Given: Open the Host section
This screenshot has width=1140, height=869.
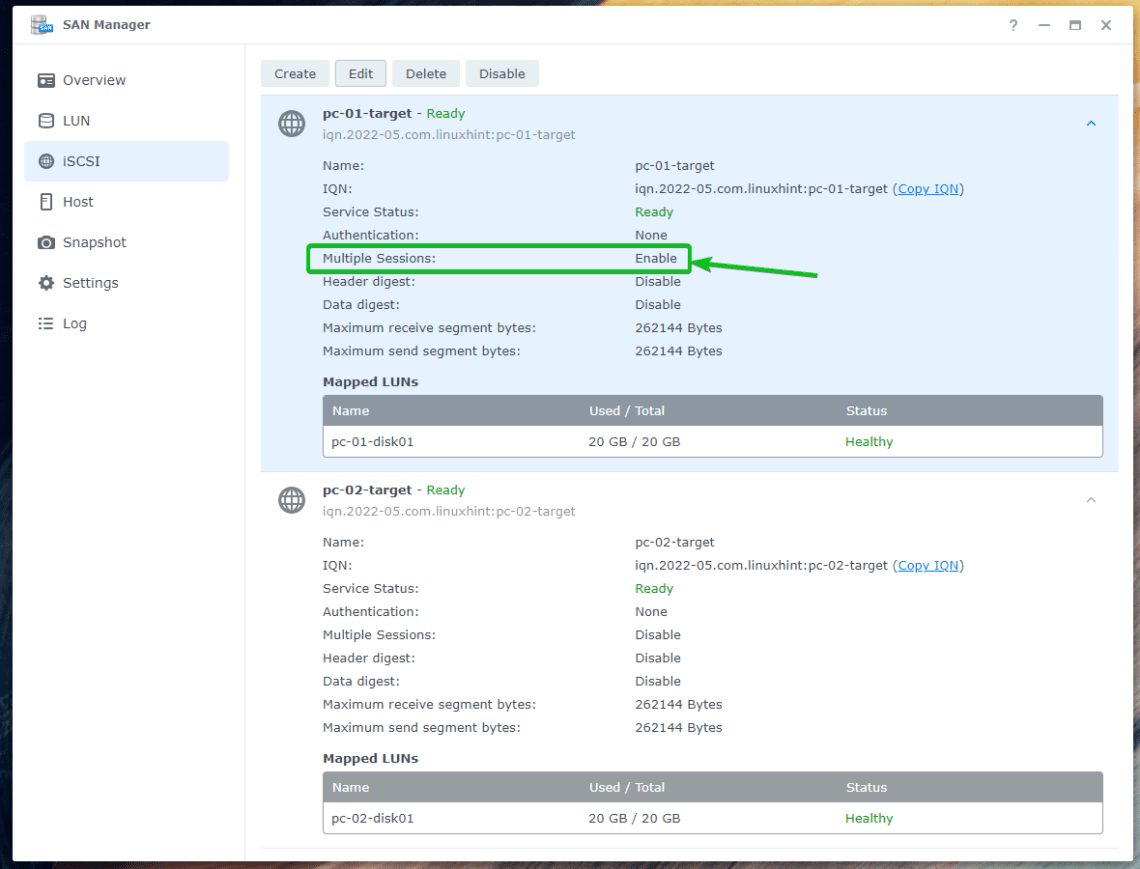Looking at the screenshot, I should (x=83, y=201).
